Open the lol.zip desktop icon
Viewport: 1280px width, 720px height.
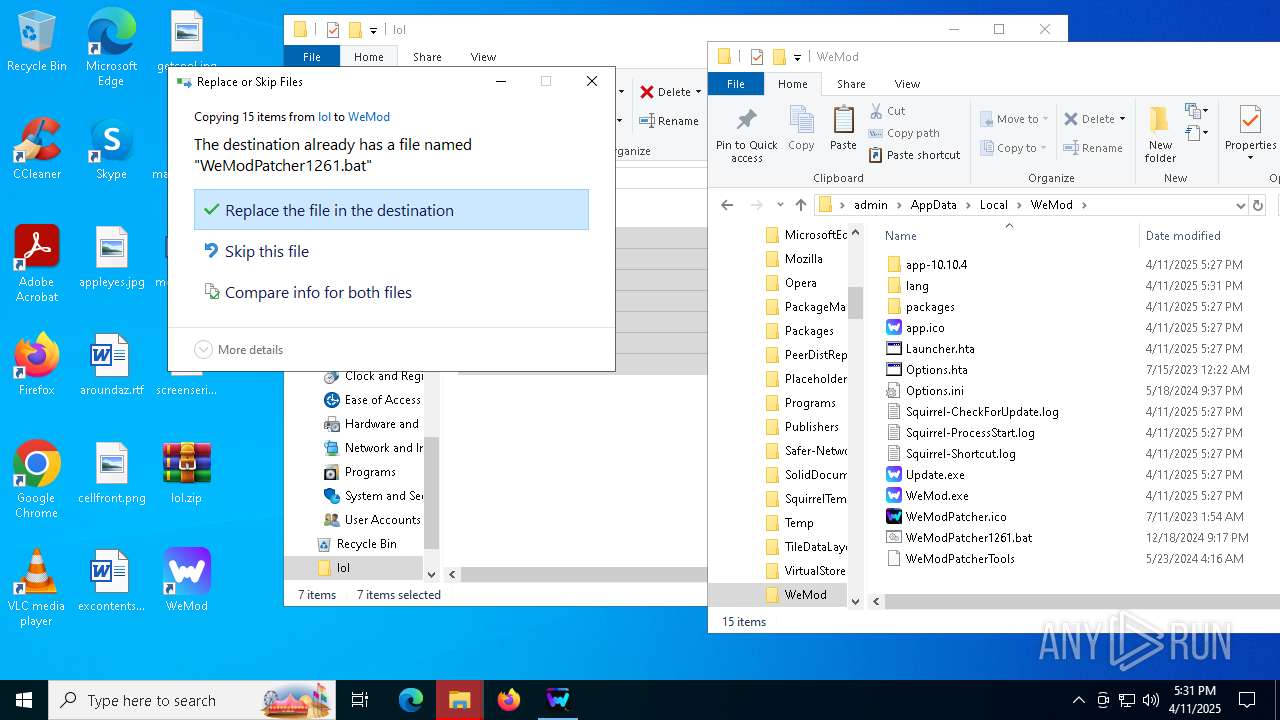point(187,474)
